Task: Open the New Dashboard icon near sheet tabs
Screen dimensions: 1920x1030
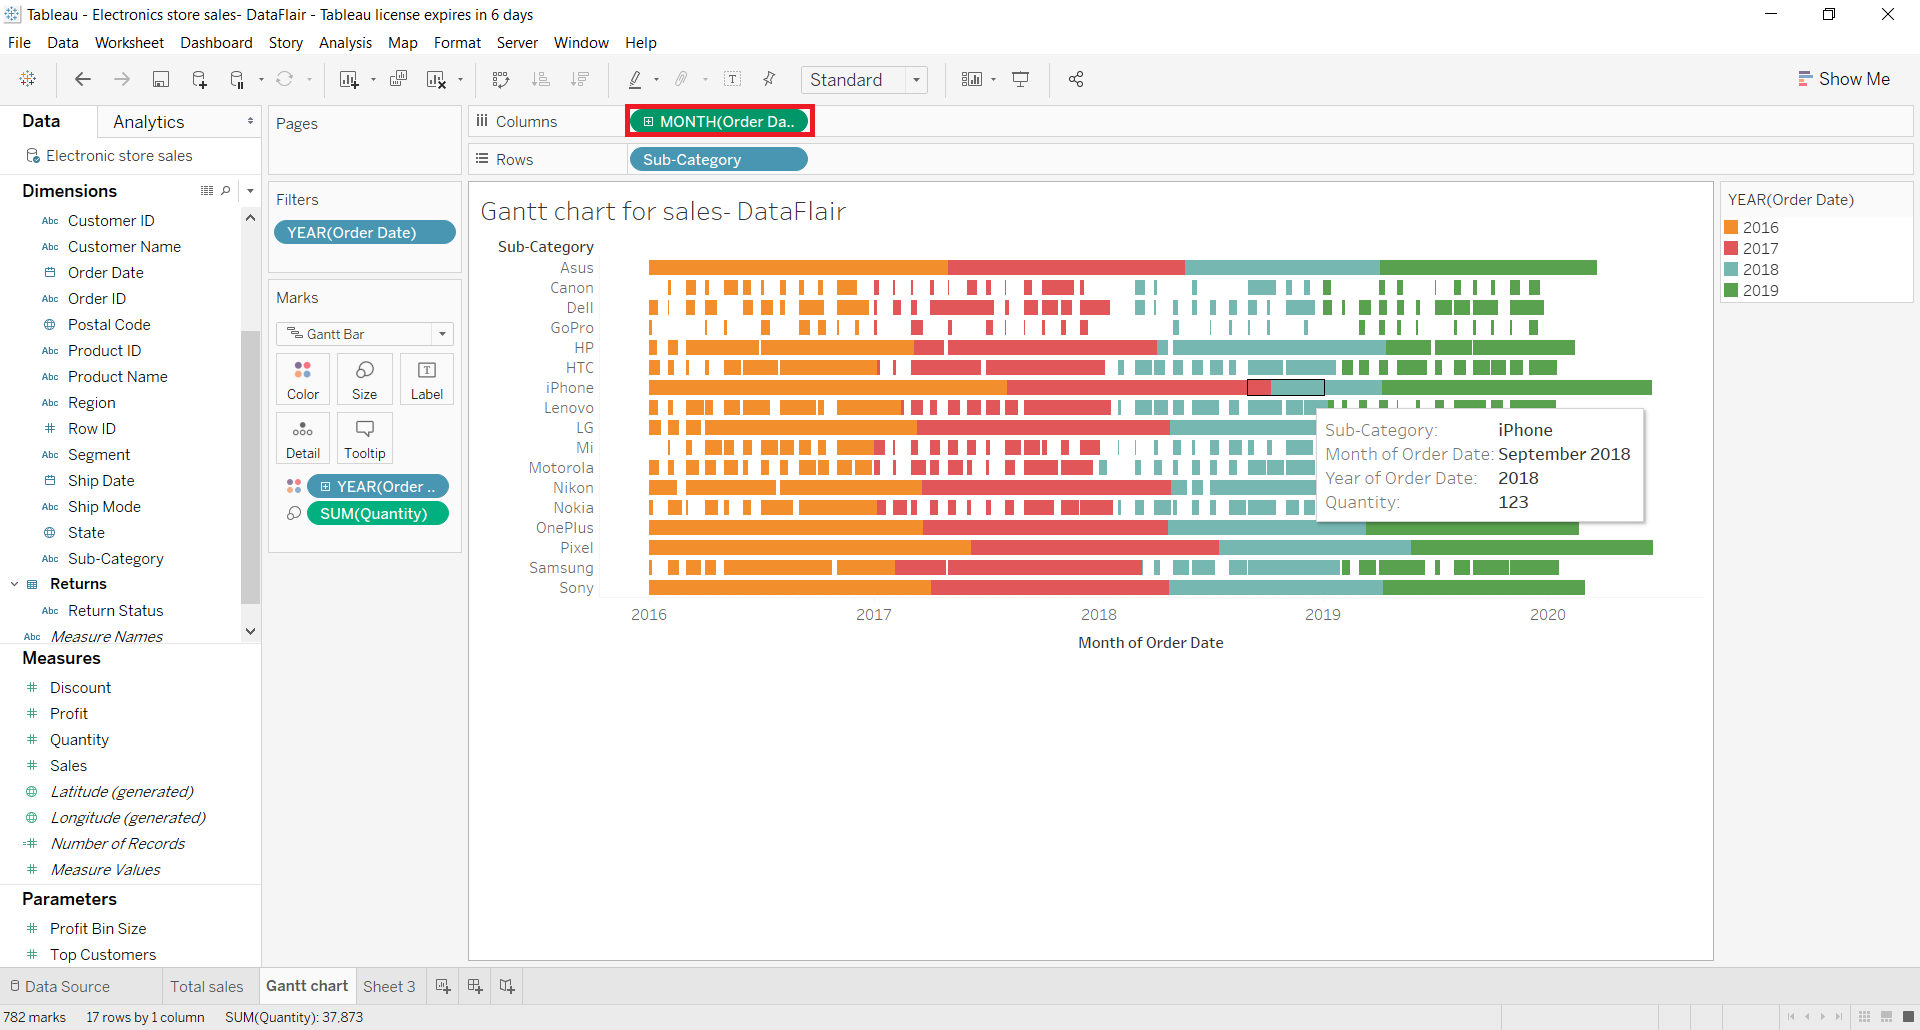Action: (x=474, y=986)
